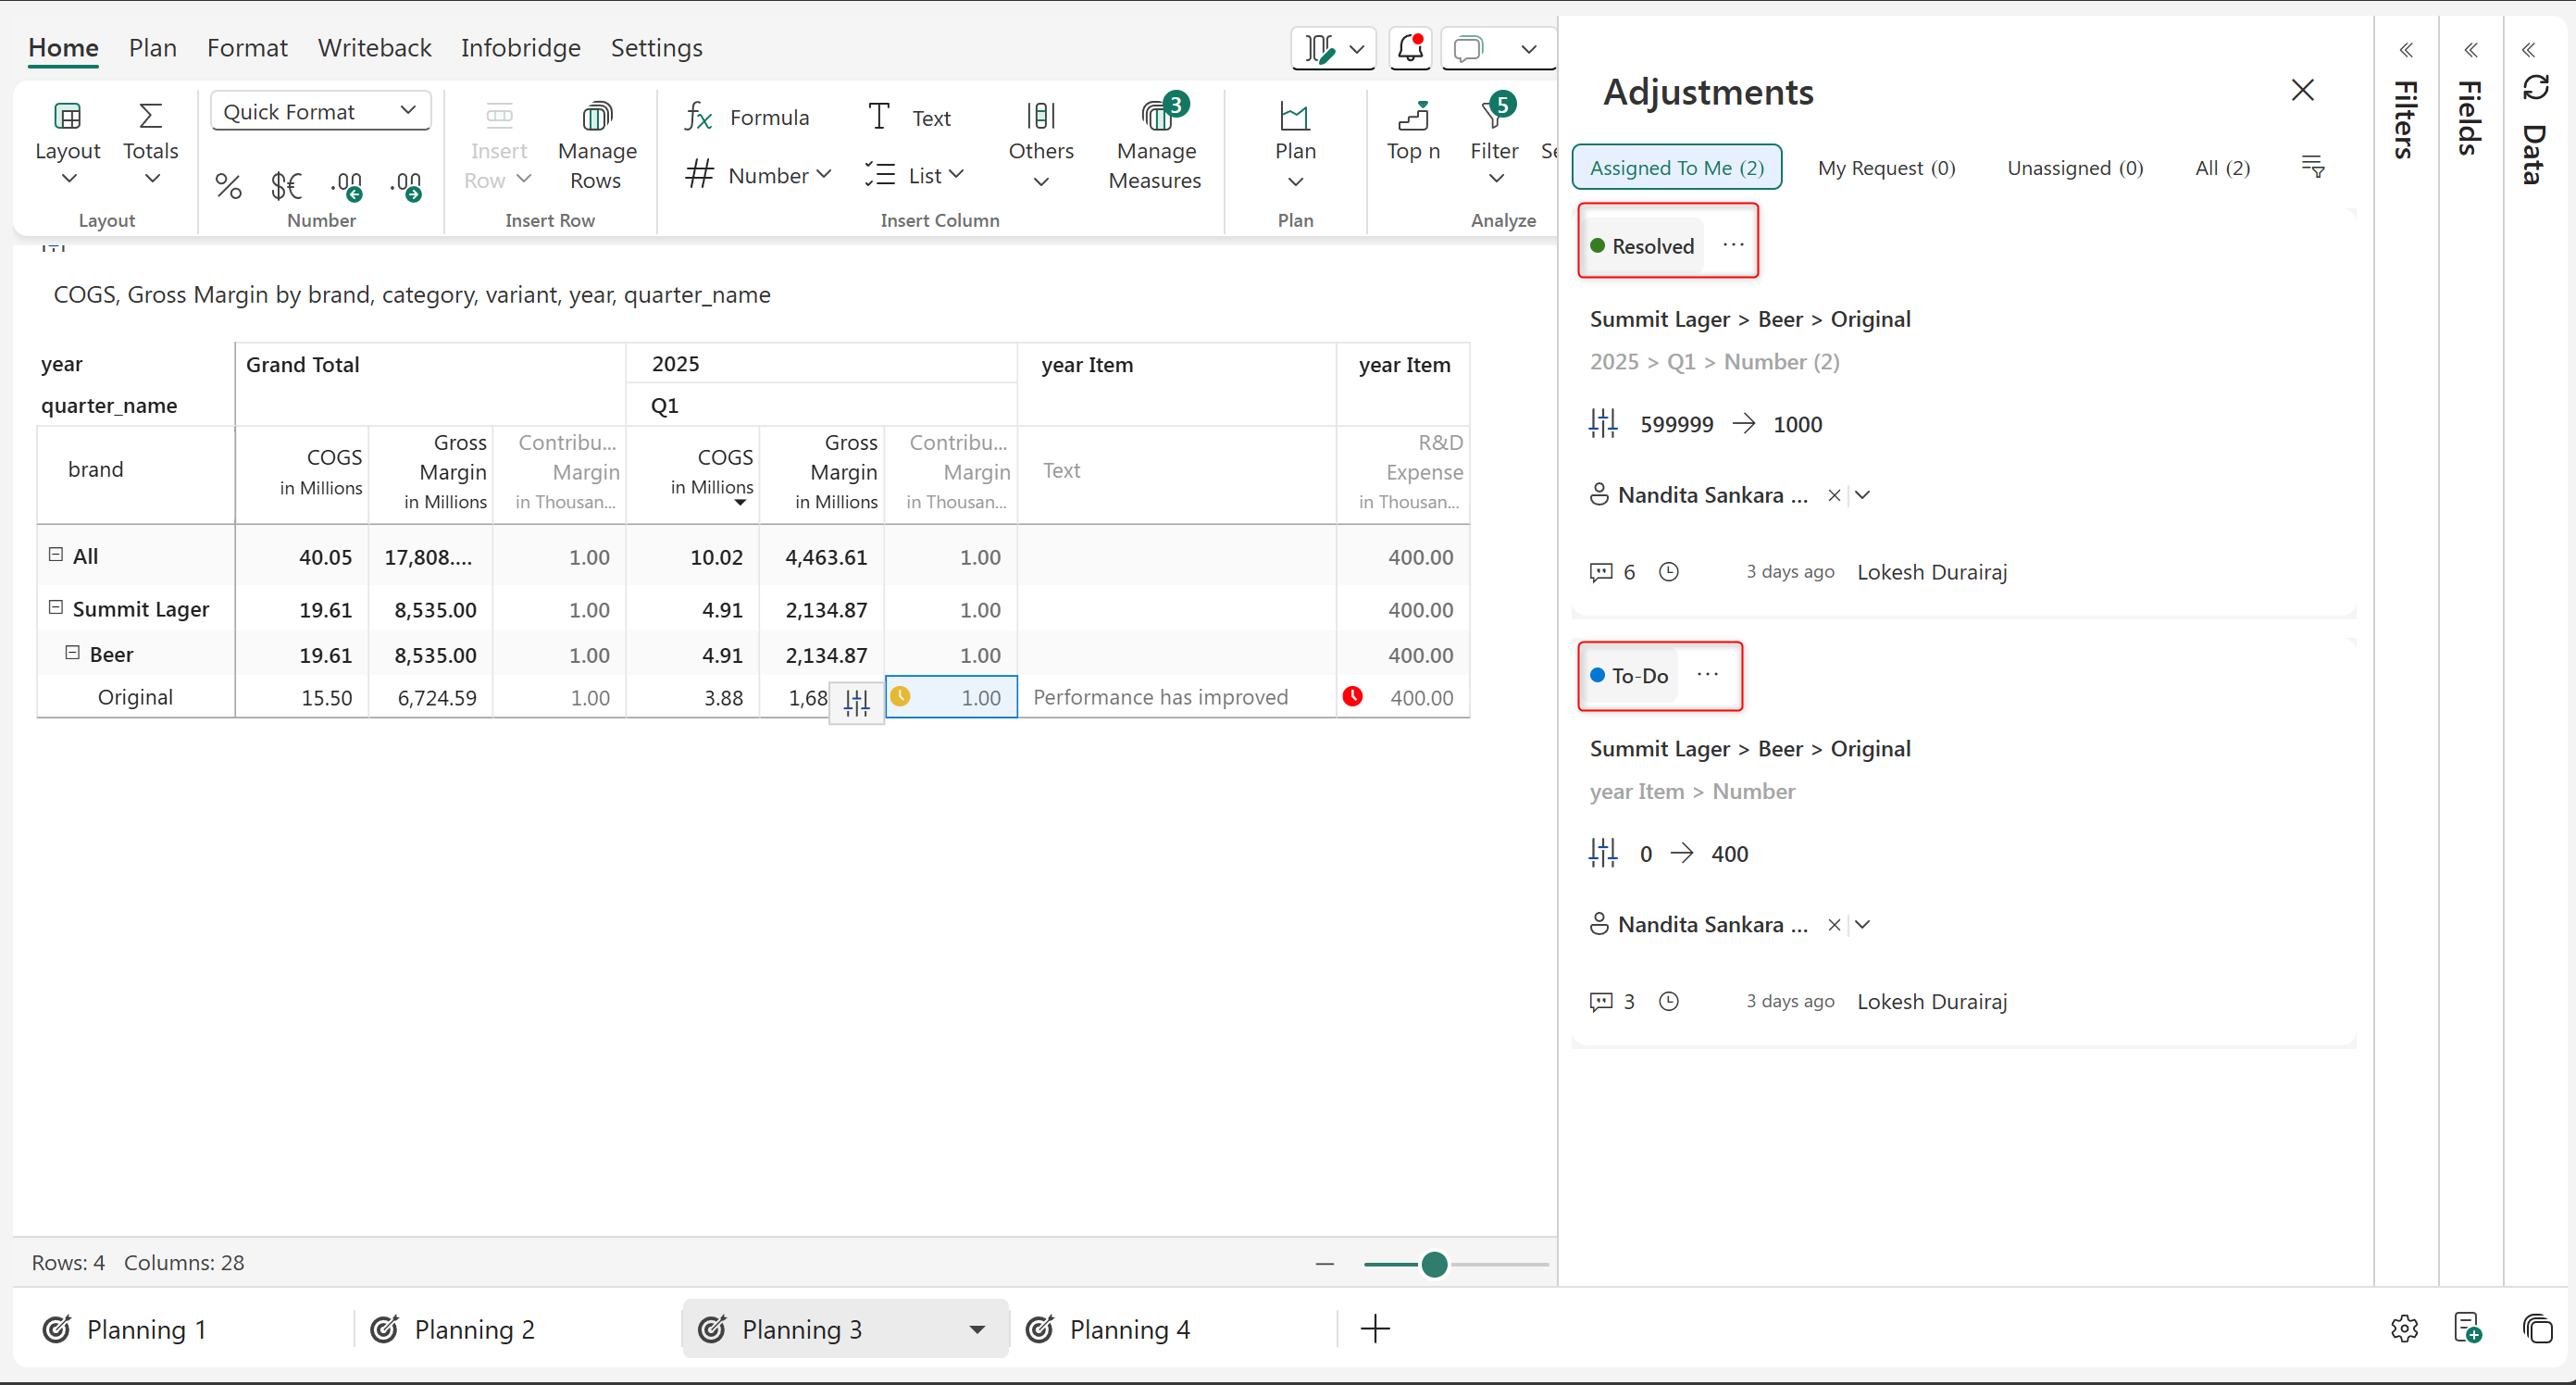
Task: Click the comments icon on Resolved card
Action: coord(1601,572)
